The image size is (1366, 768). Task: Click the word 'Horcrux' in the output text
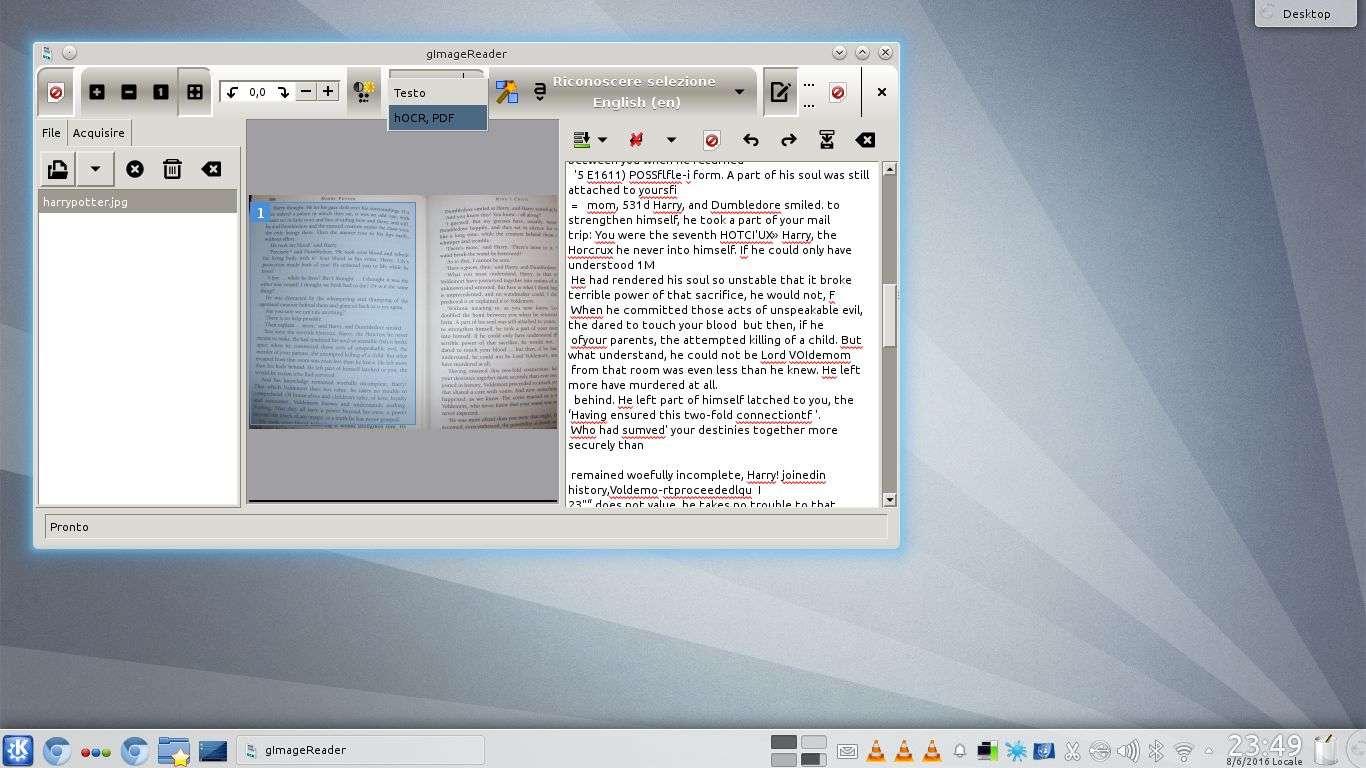(x=591, y=250)
